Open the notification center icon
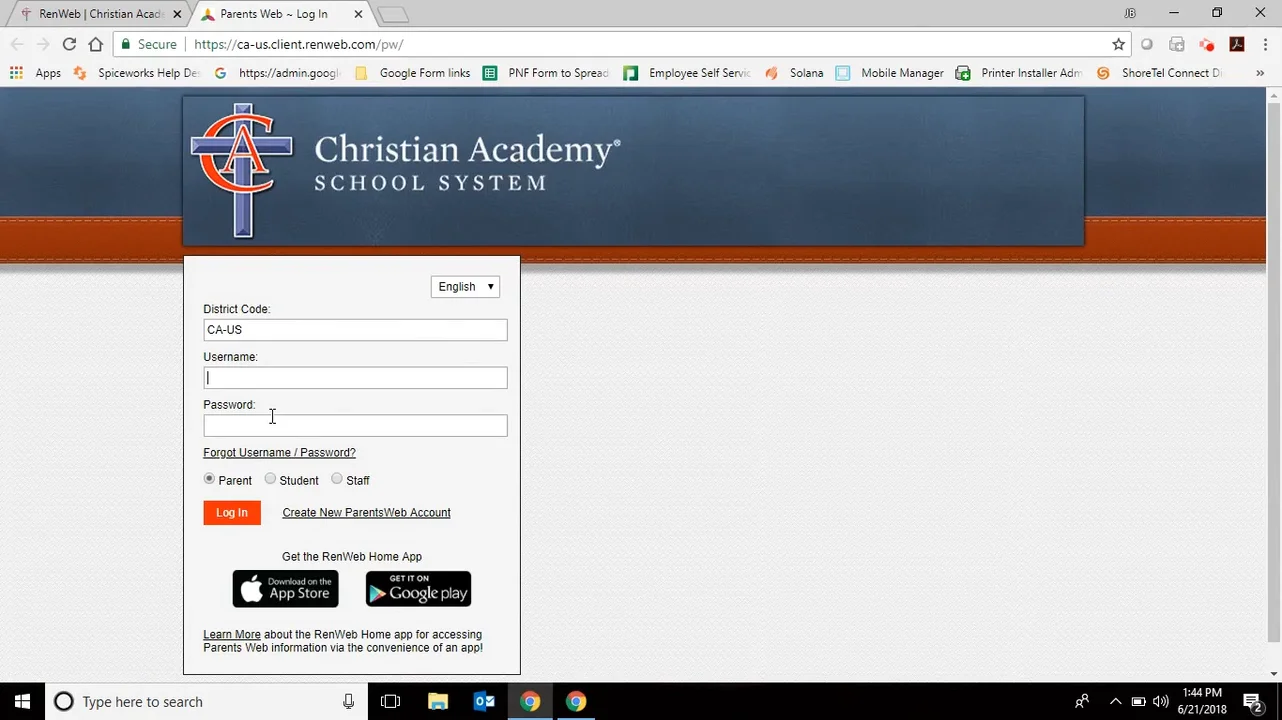The height and width of the screenshot is (720, 1282). pos(1253,702)
